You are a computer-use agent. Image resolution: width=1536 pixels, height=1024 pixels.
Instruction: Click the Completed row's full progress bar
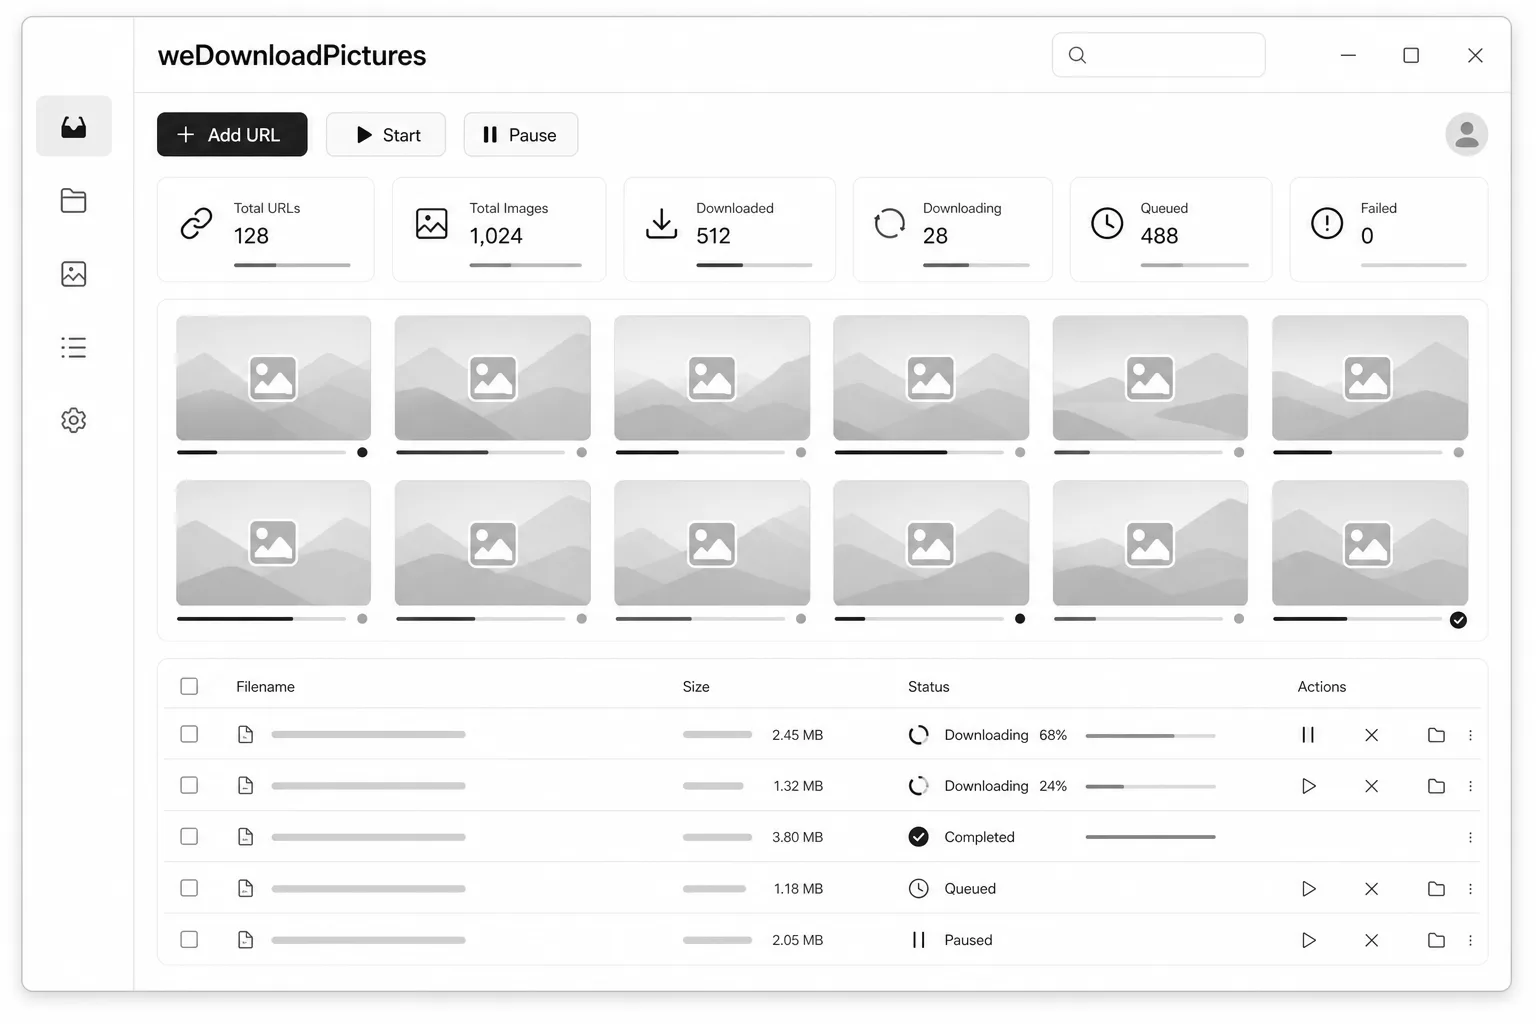point(1150,837)
